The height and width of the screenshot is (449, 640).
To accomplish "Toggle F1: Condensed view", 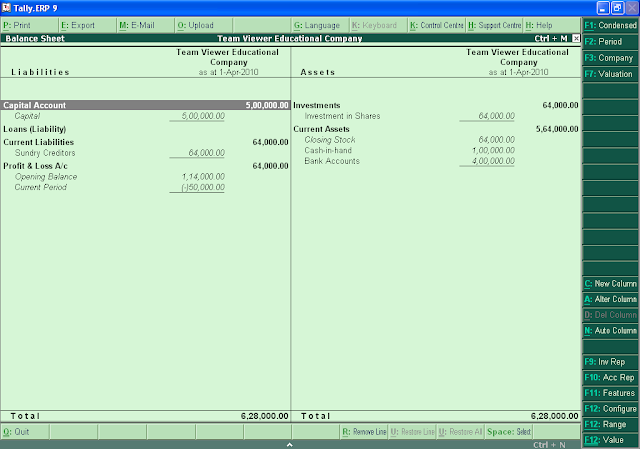I will [x=610, y=25].
